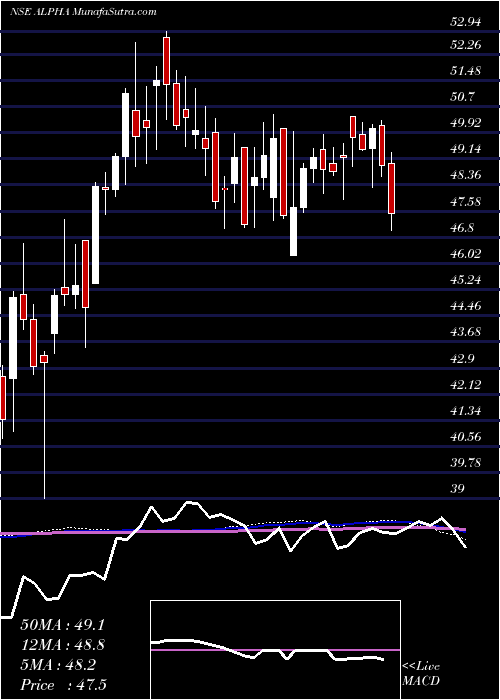
Task: Click the 45.24 price axis label
Action: pyautogui.click(x=465, y=279)
